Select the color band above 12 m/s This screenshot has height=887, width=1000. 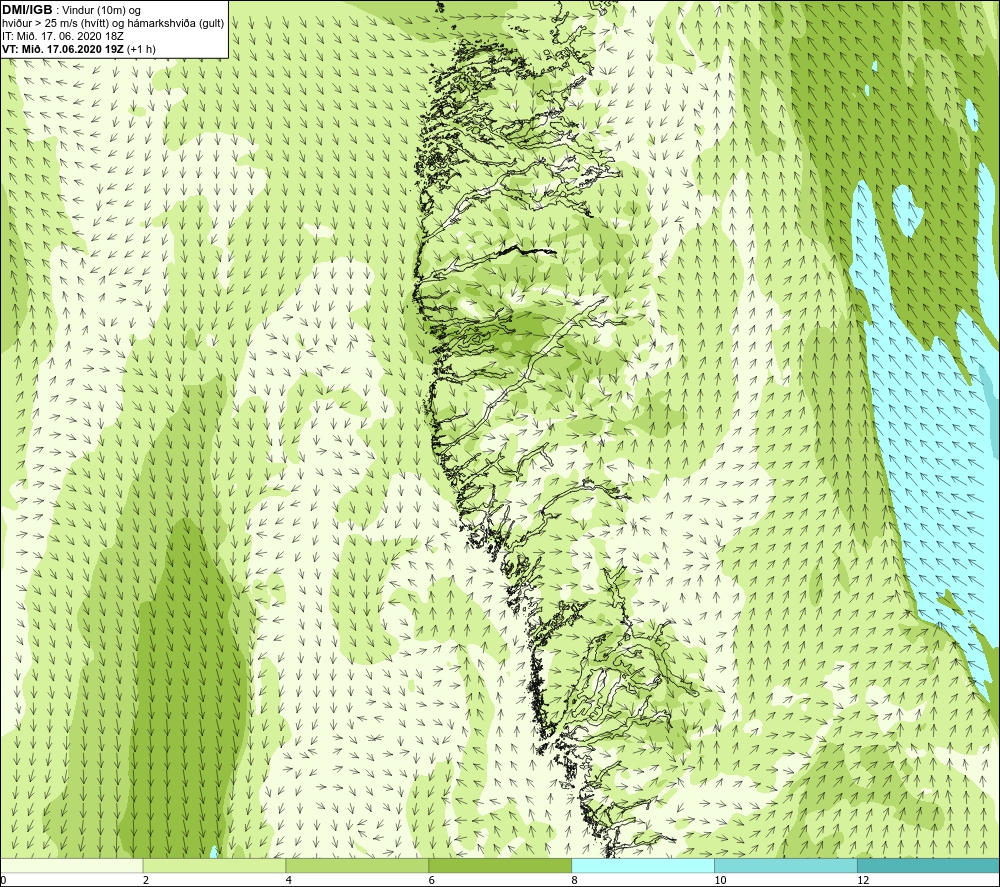point(929,866)
